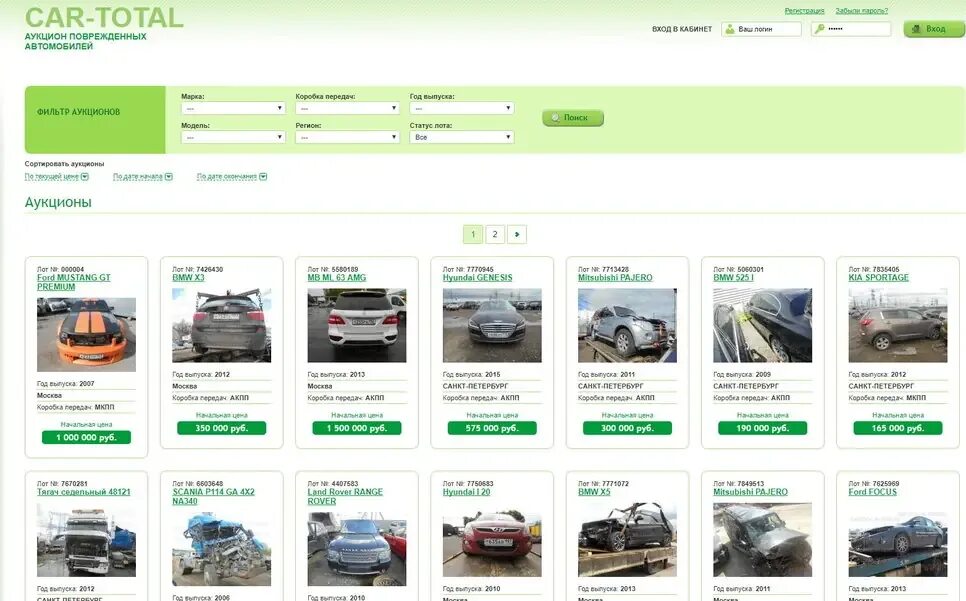Click the red Hyundai I 20 photo
Image resolution: width=966 pixels, height=601 pixels.
(492, 540)
